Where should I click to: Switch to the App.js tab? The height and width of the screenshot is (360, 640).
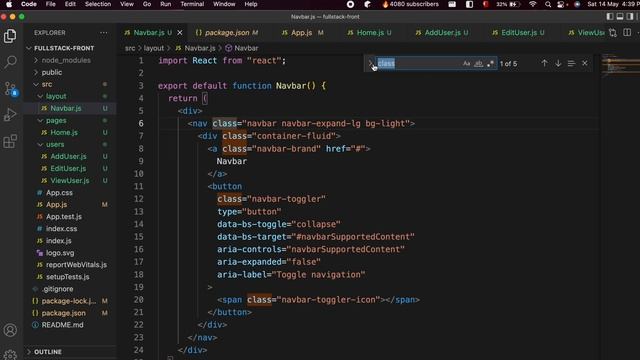pyautogui.click(x=302, y=33)
